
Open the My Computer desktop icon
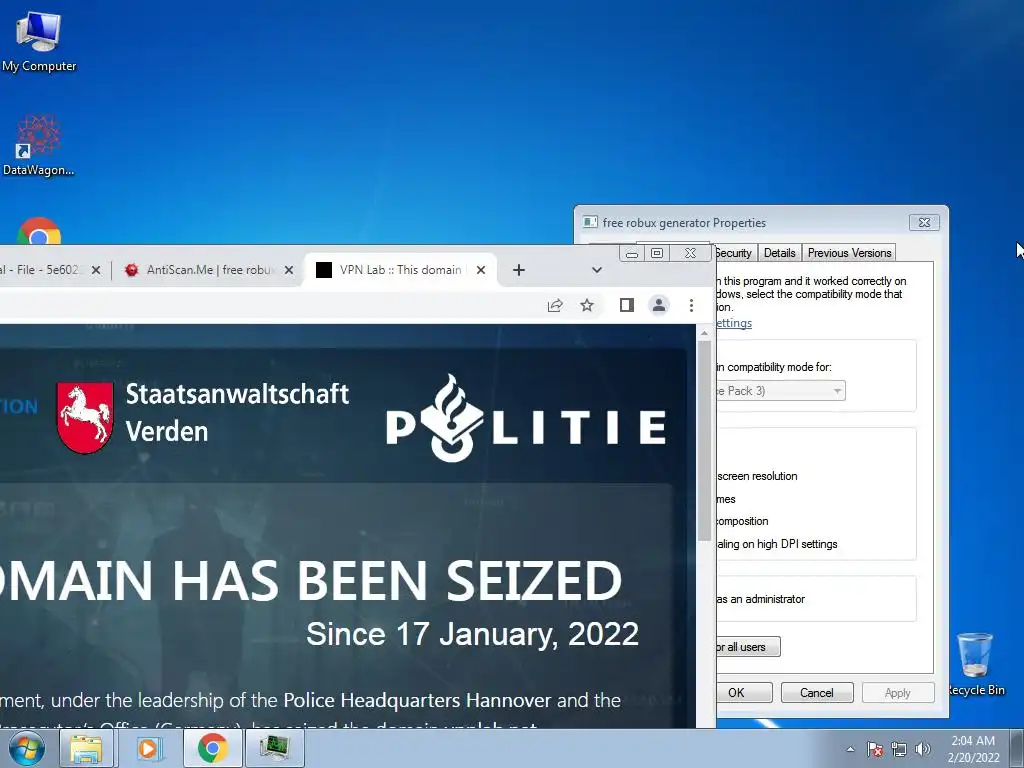[x=39, y=40]
